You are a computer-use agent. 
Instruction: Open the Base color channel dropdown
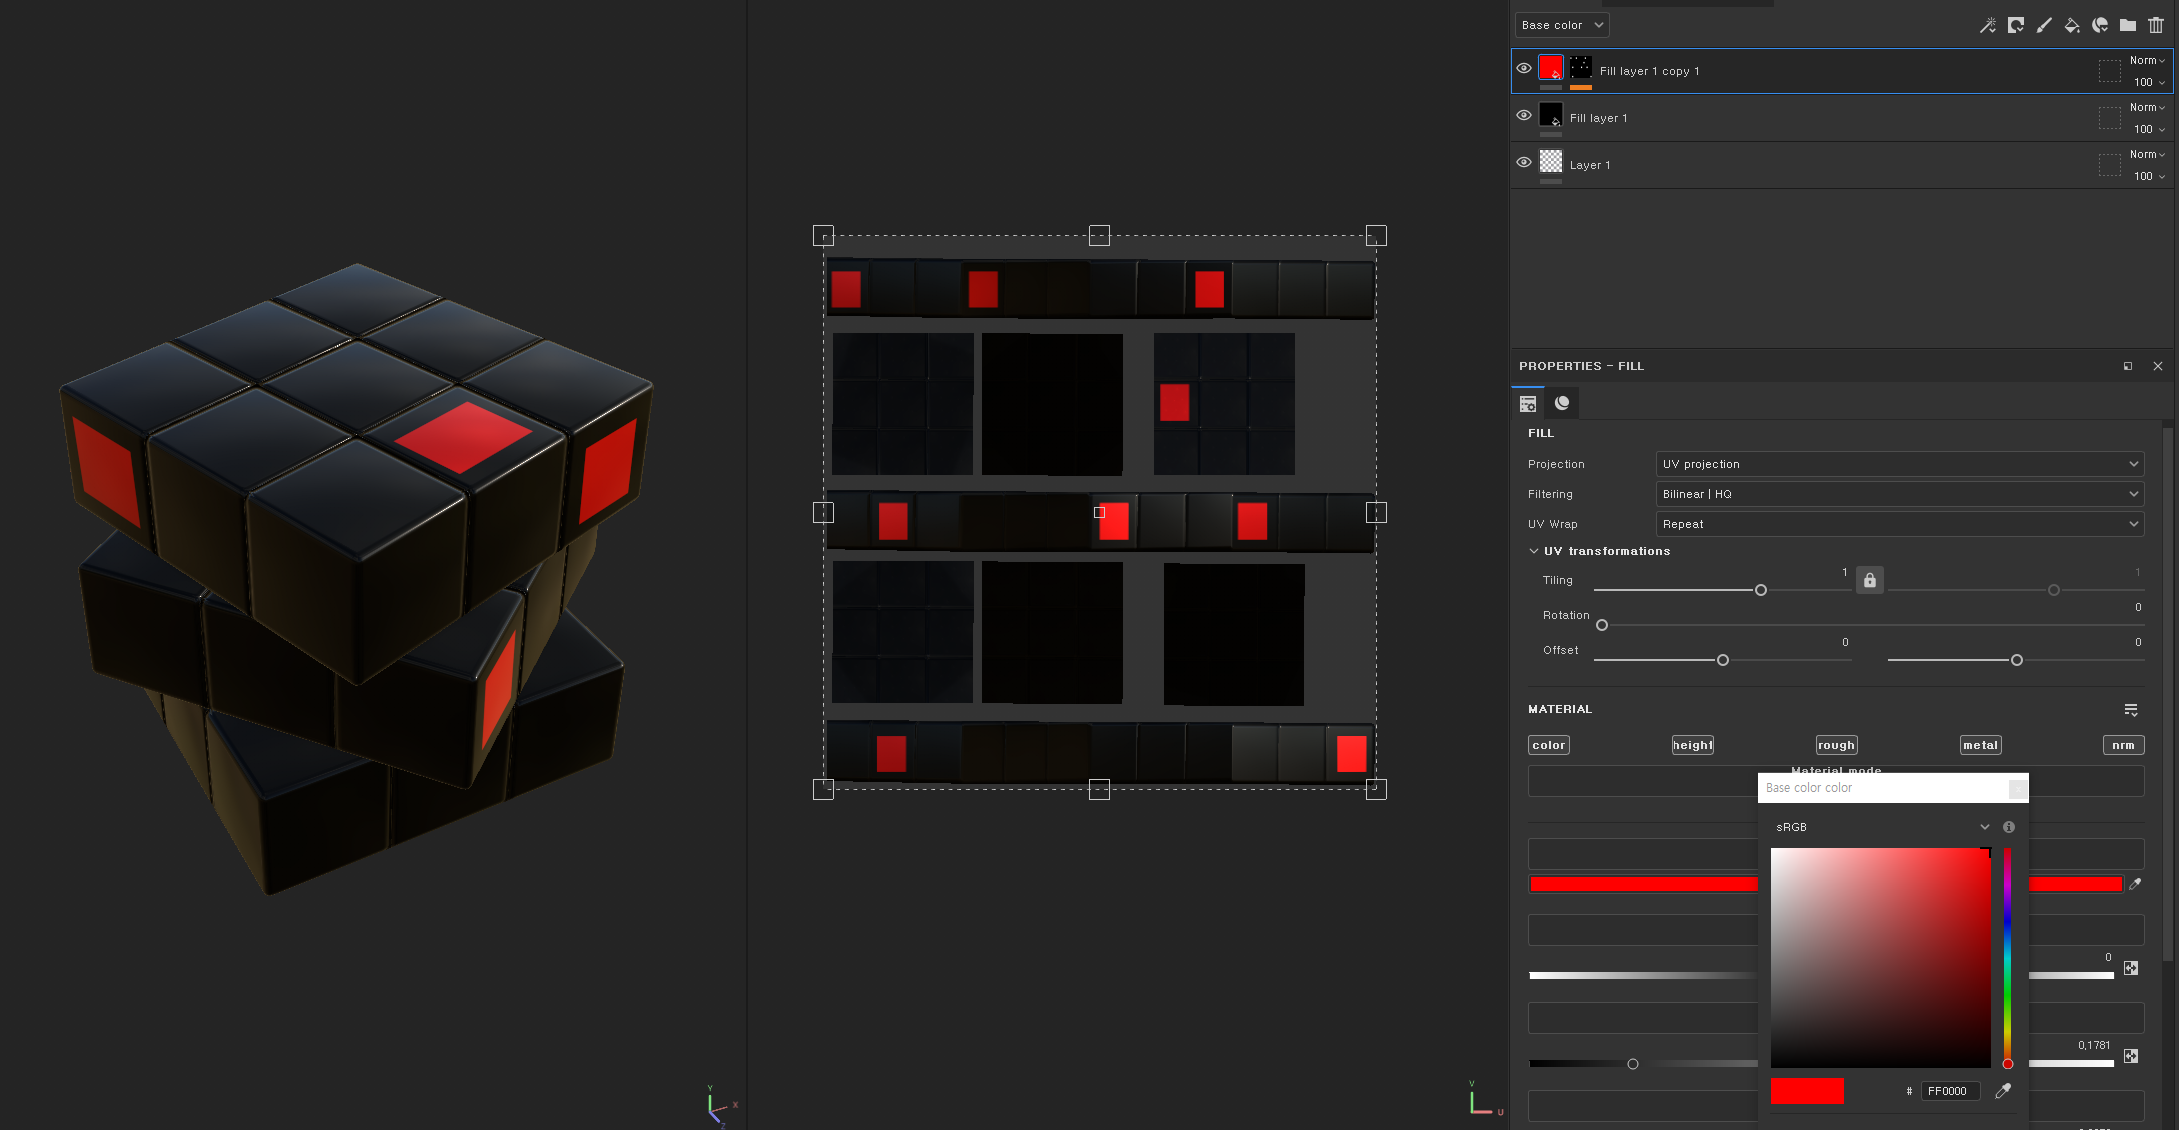1561,25
